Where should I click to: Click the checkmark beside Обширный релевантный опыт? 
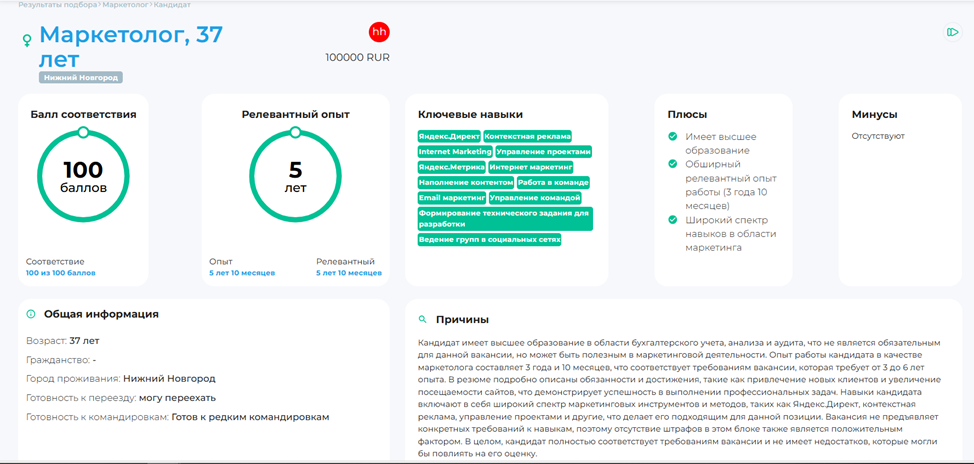pos(673,164)
